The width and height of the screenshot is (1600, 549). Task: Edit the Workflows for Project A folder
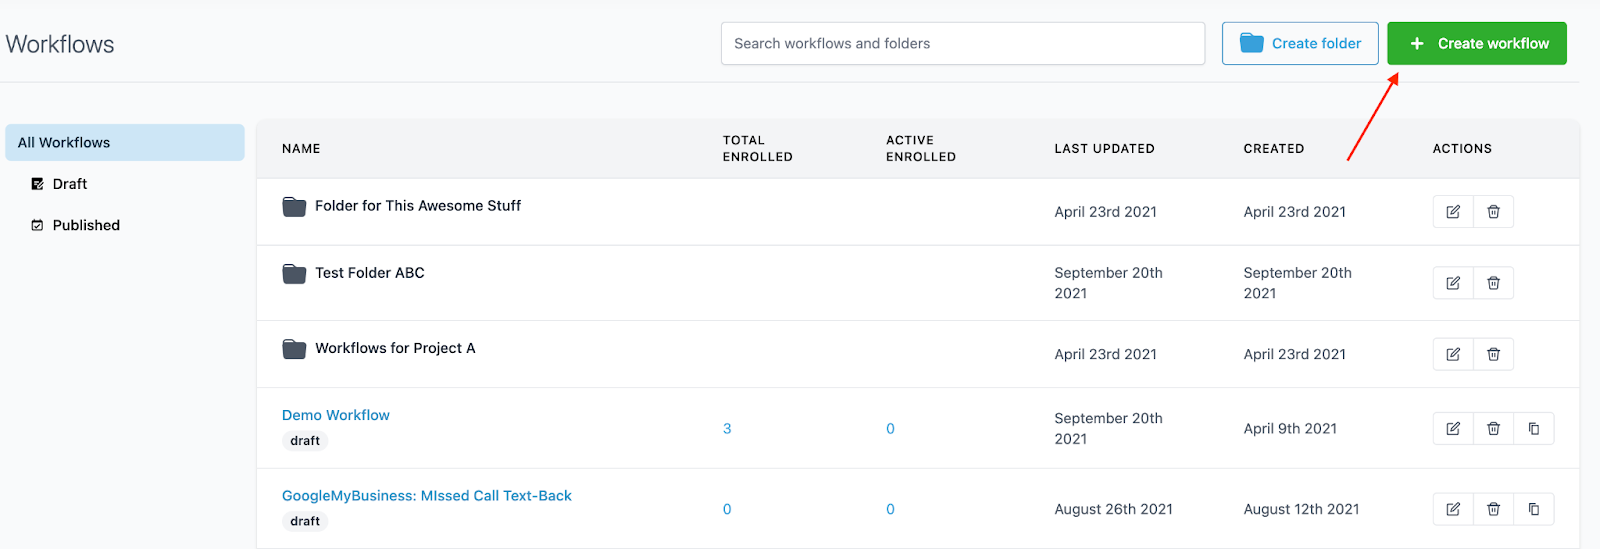click(x=1453, y=354)
